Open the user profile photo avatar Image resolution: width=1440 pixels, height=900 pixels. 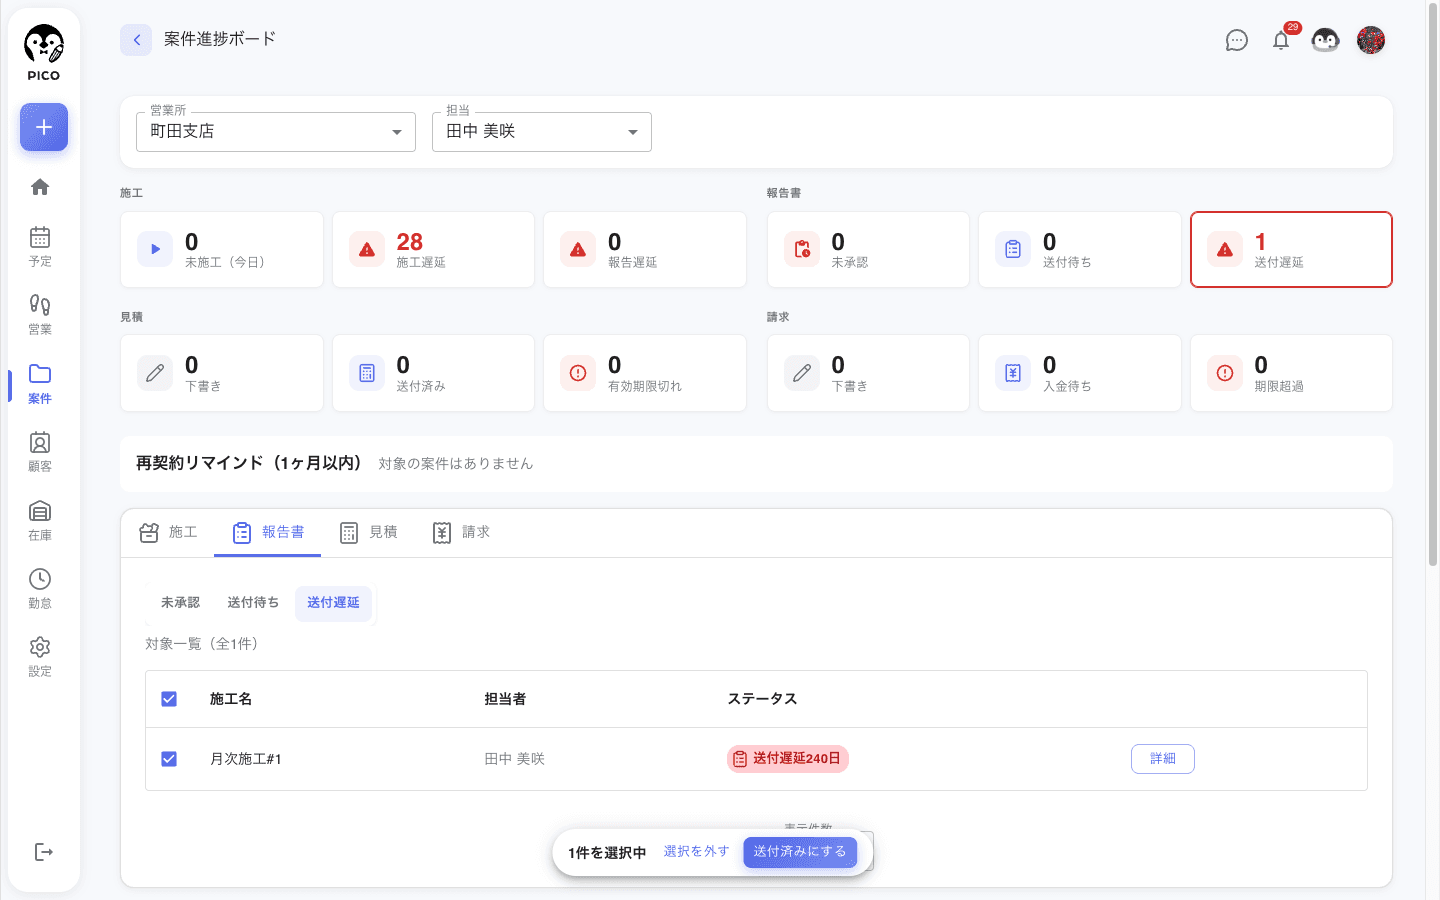click(x=1371, y=40)
